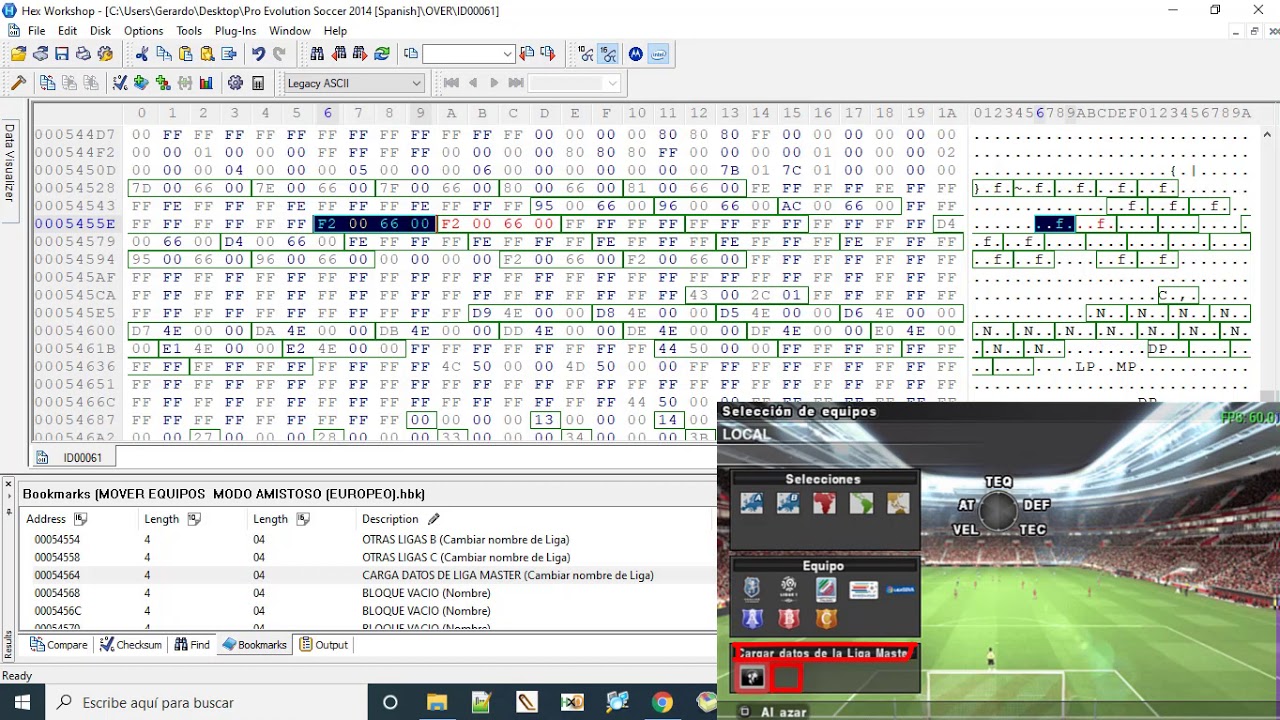The image size is (1280, 720).
Task: Click the Export arrow icon after paste icons
Action: coord(229,54)
